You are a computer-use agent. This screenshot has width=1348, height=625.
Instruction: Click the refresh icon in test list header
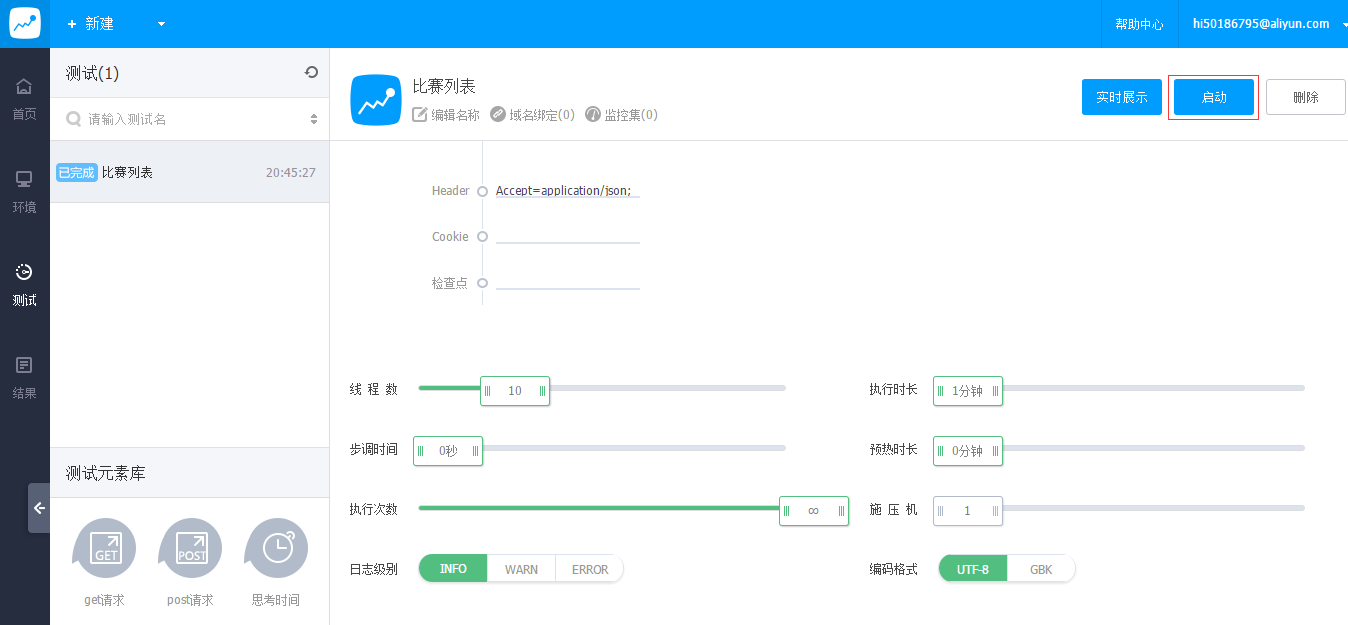pos(311,72)
